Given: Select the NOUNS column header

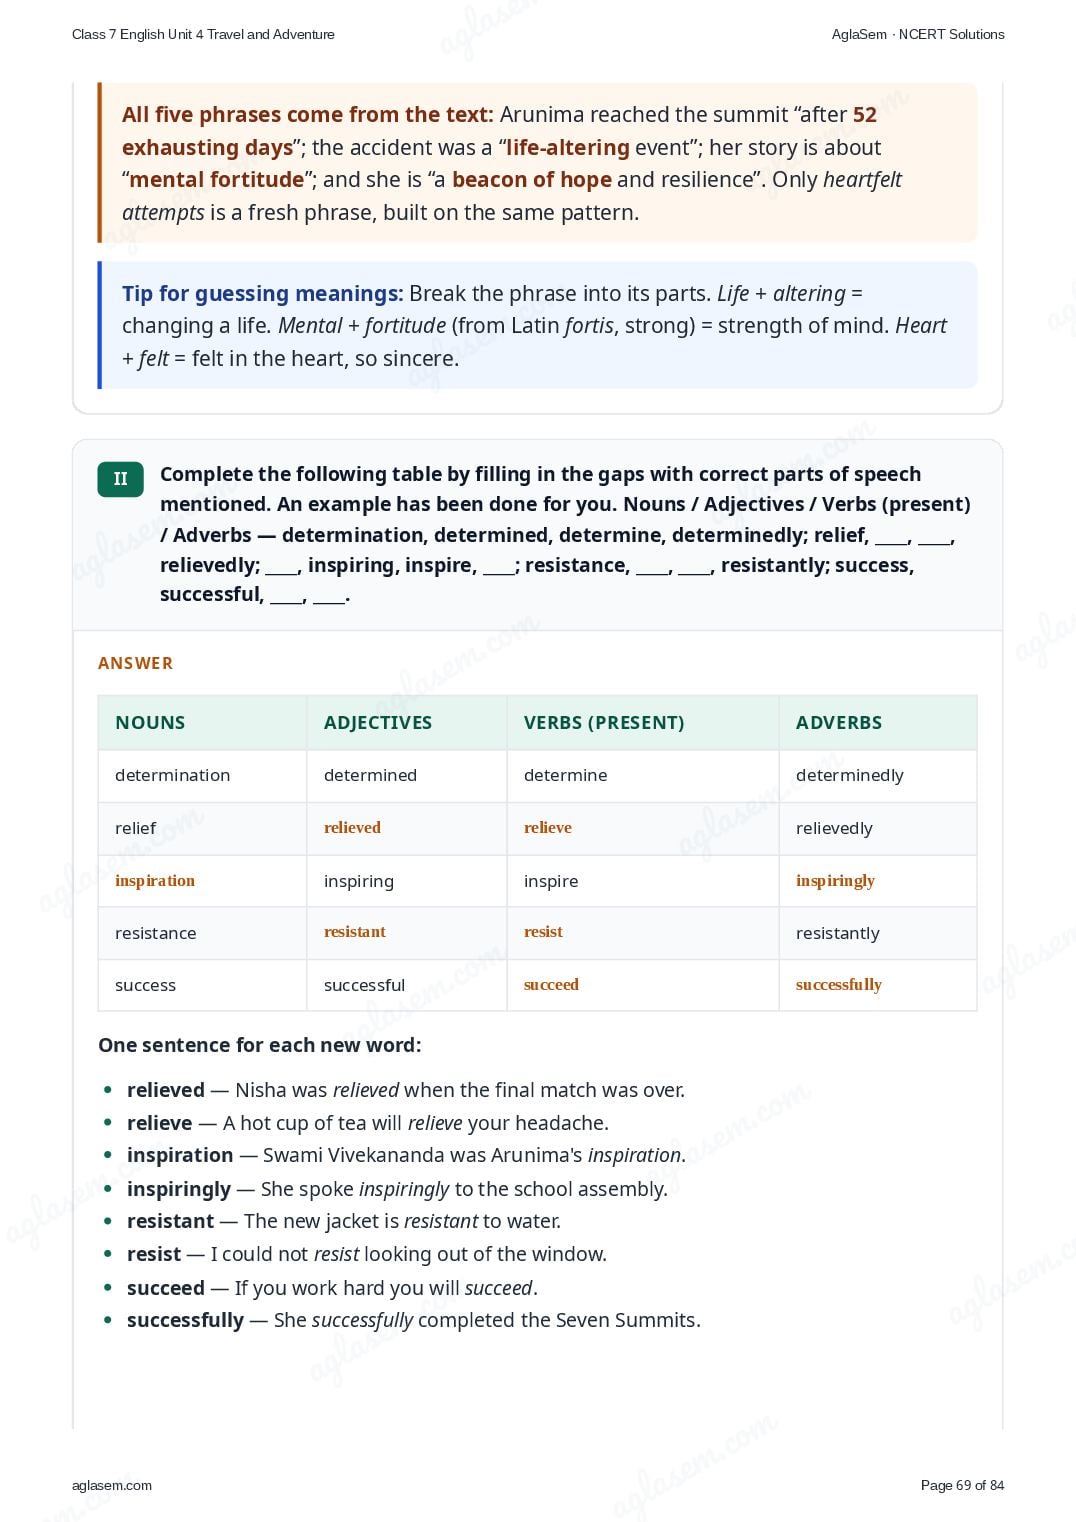Looking at the screenshot, I should coord(150,722).
